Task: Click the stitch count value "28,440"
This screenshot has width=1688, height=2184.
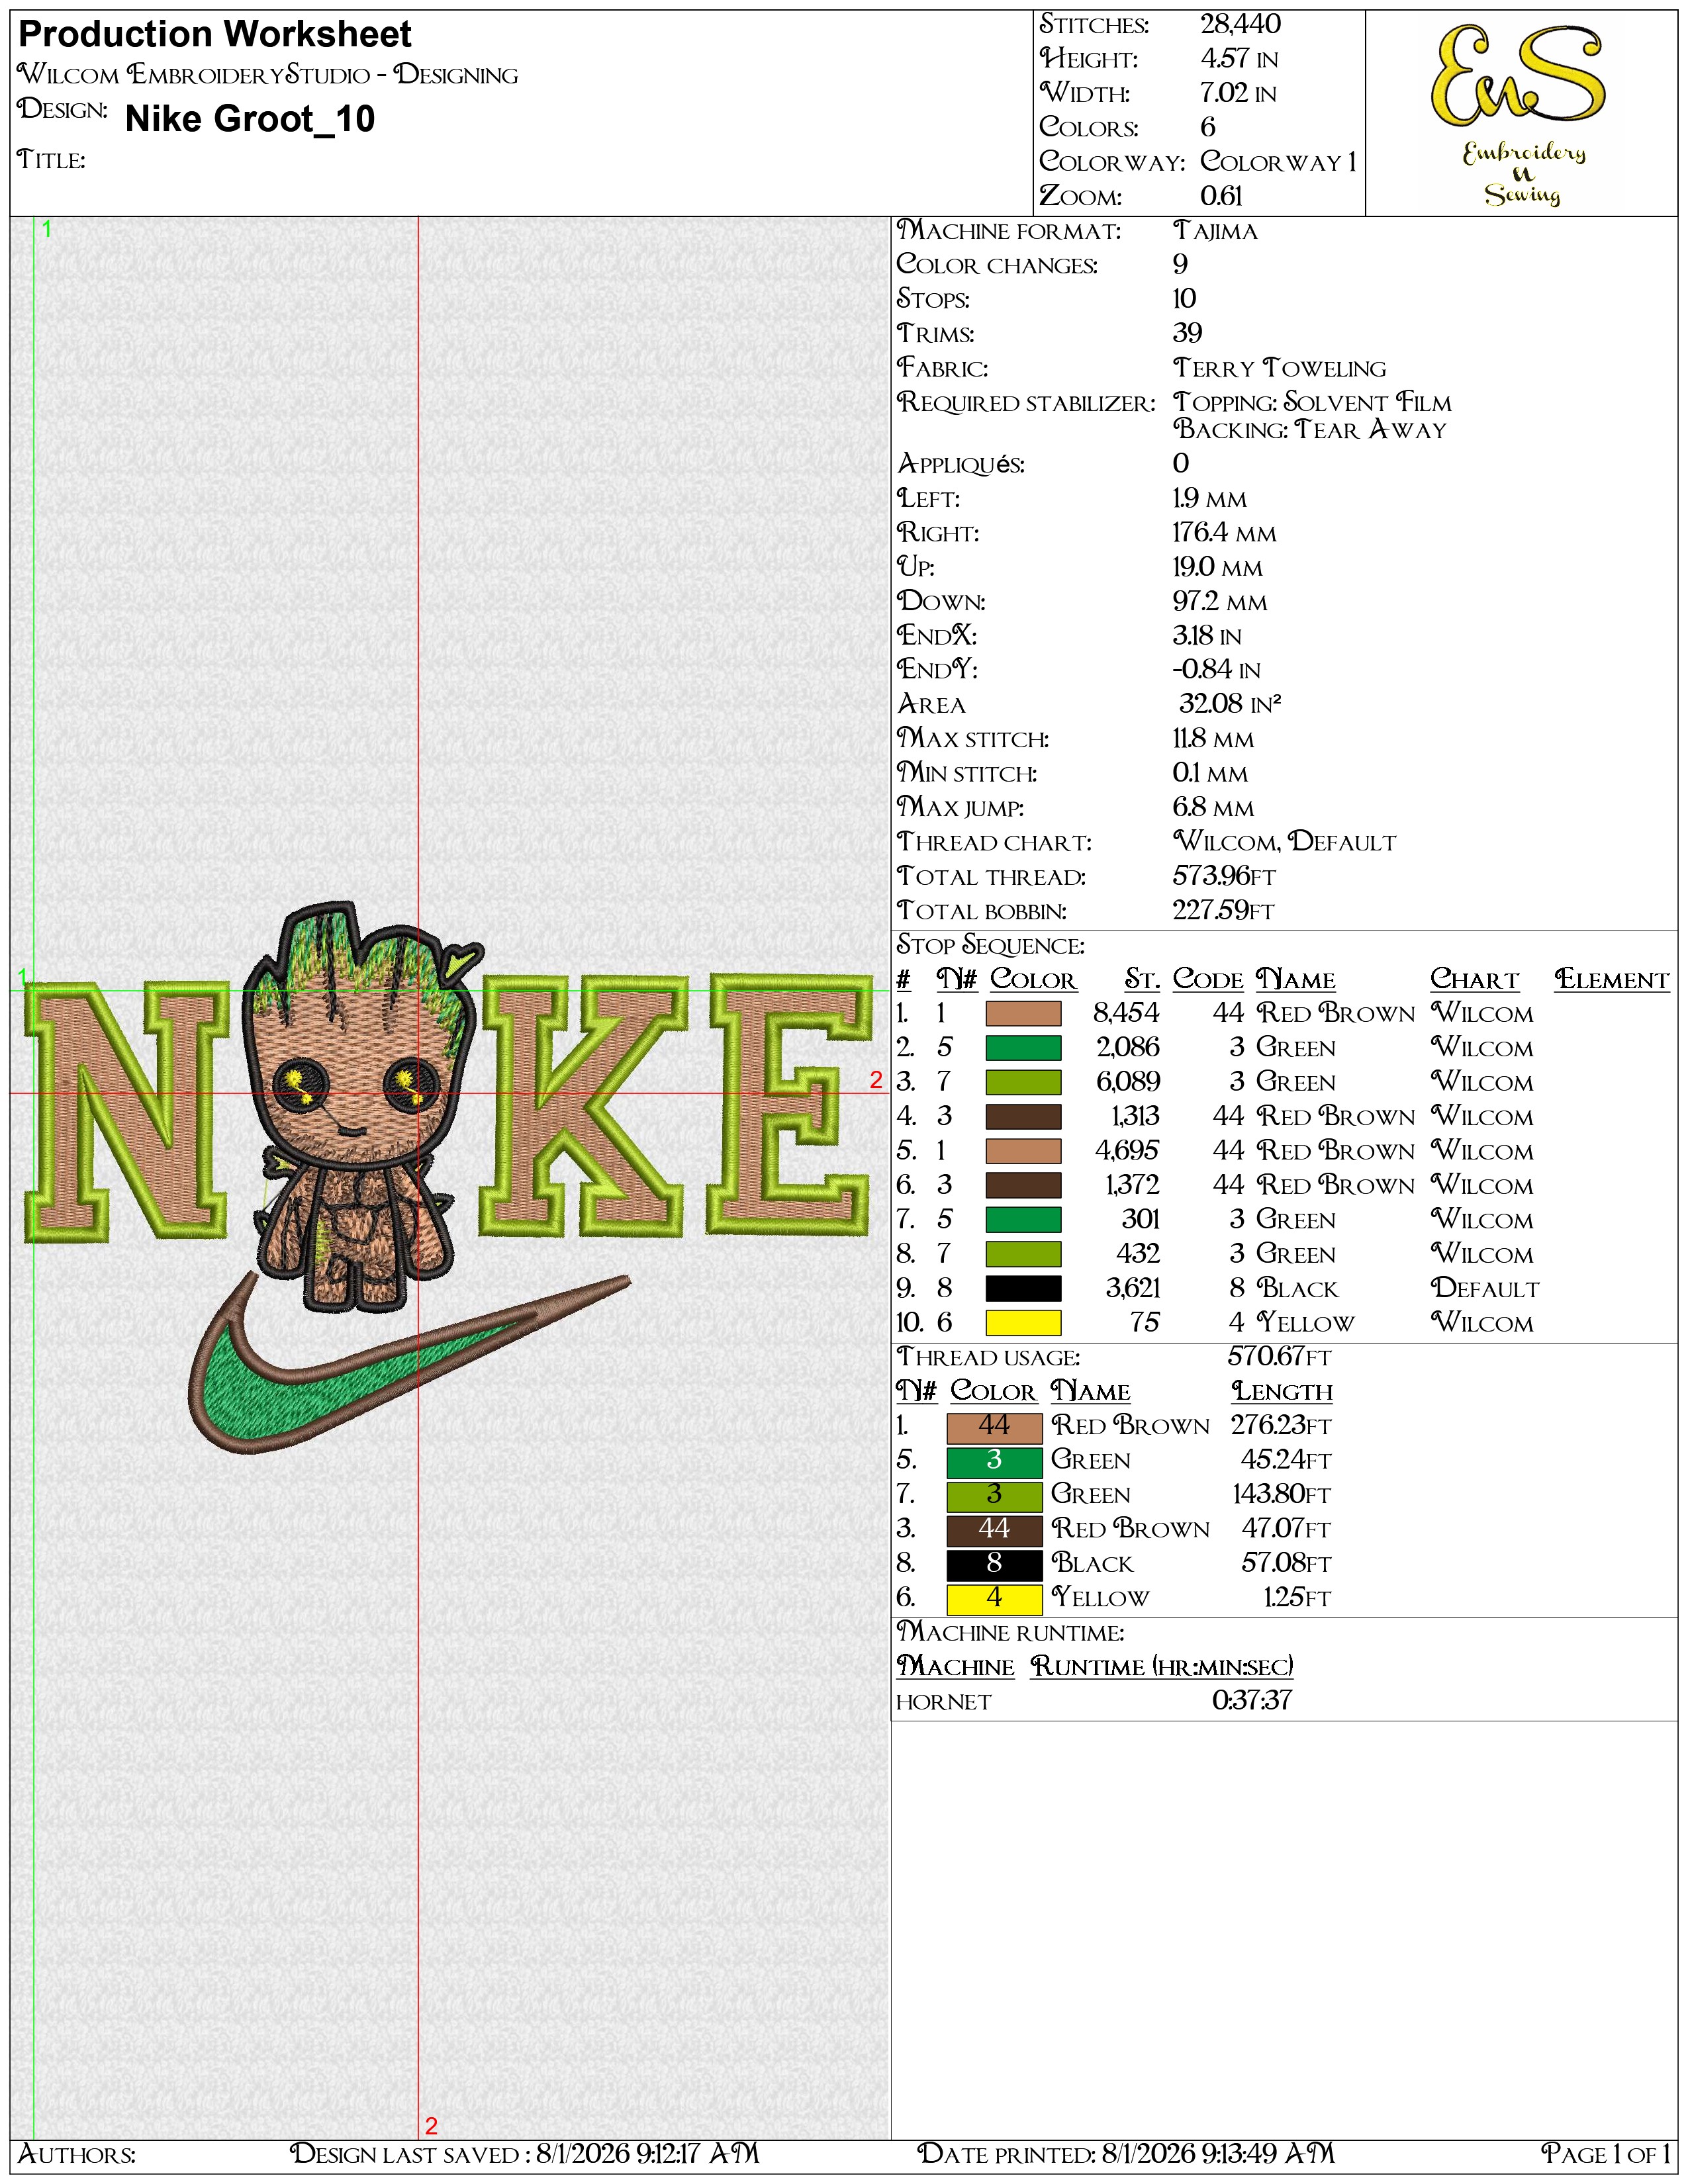Action: tap(1240, 25)
